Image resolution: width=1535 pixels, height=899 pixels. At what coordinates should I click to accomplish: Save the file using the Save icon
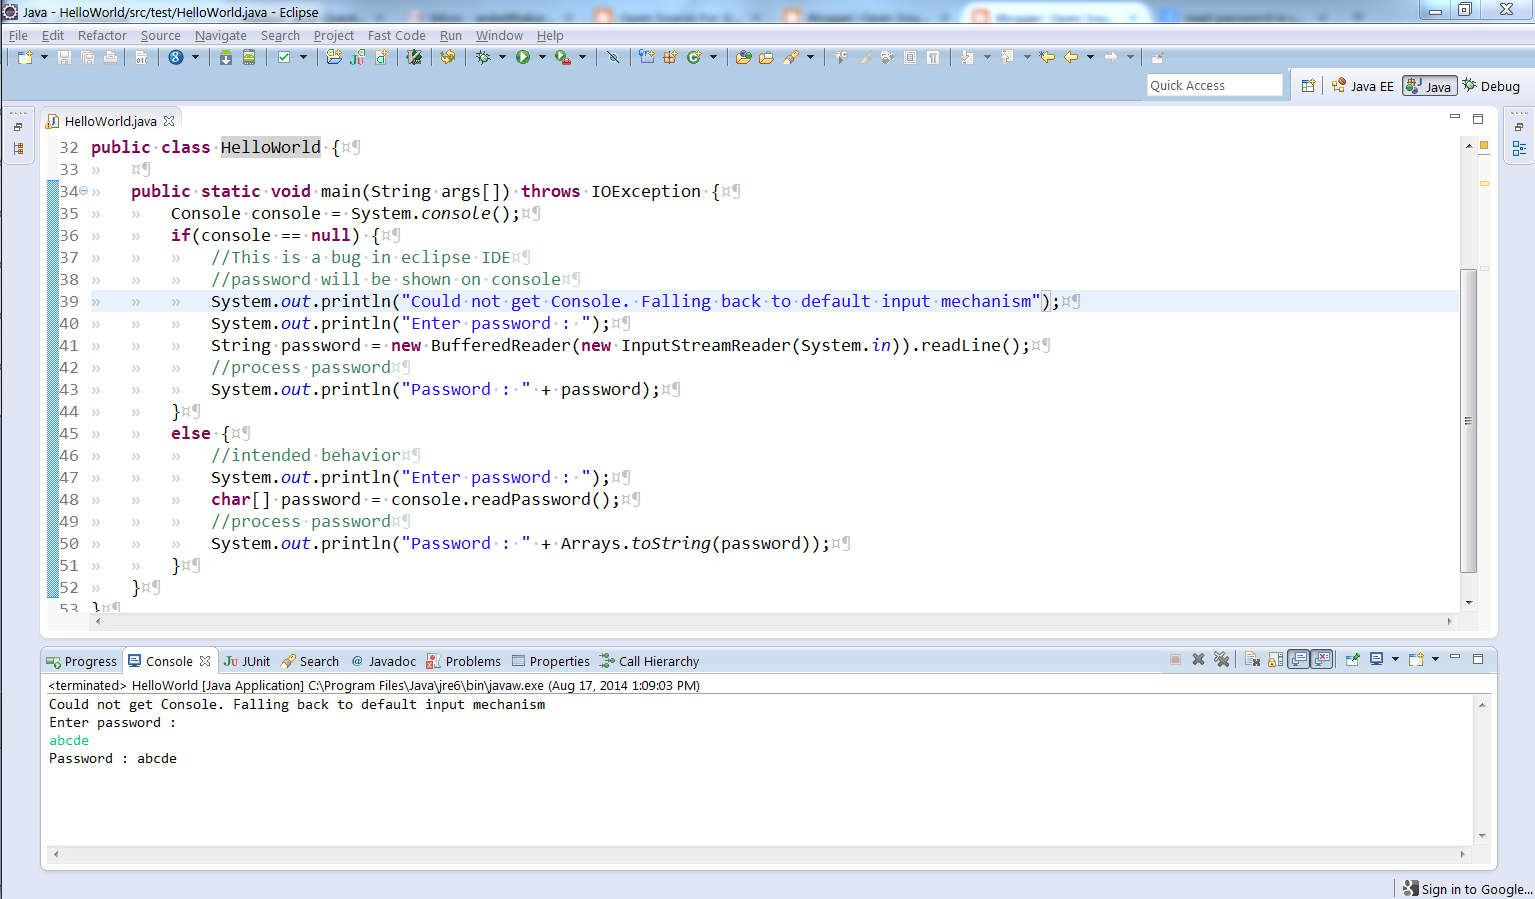point(62,57)
